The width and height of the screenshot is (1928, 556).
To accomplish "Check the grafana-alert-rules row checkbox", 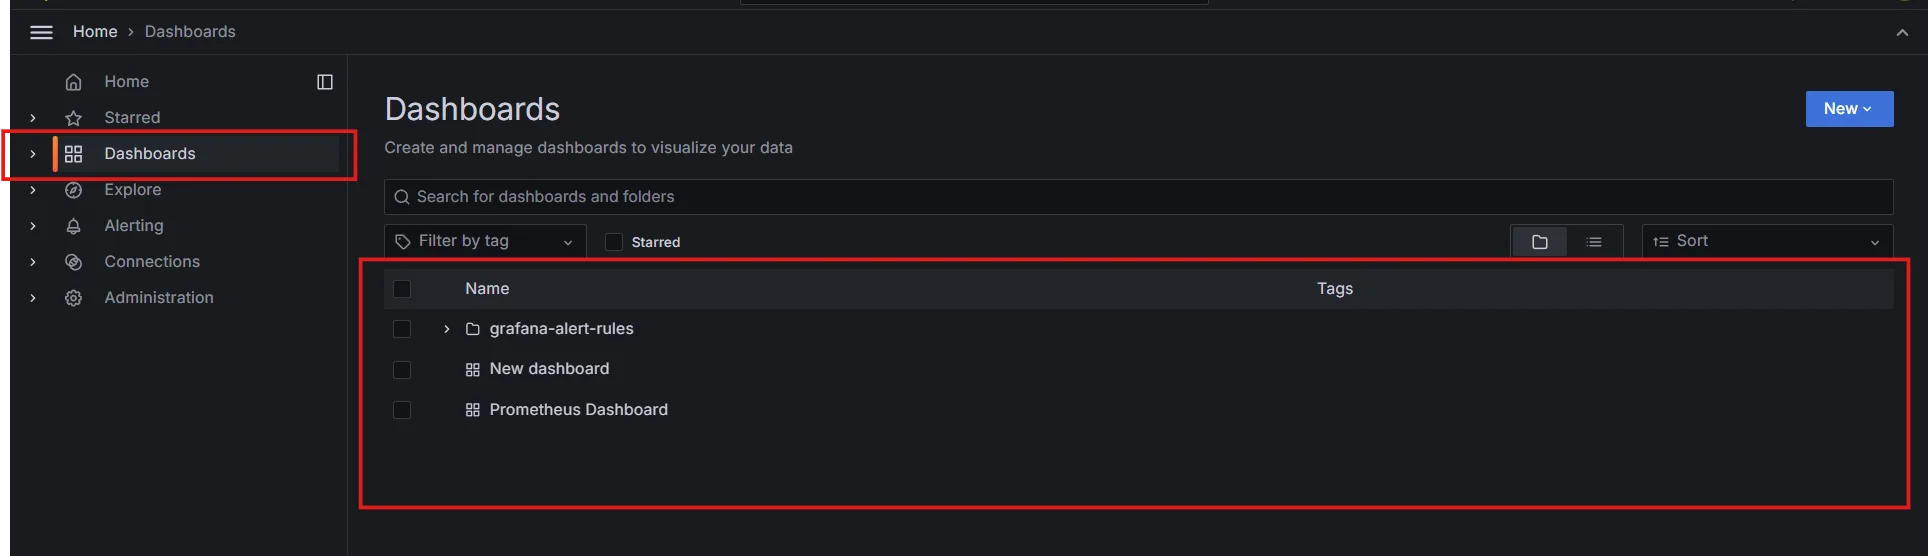I will [x=402, y=329].
